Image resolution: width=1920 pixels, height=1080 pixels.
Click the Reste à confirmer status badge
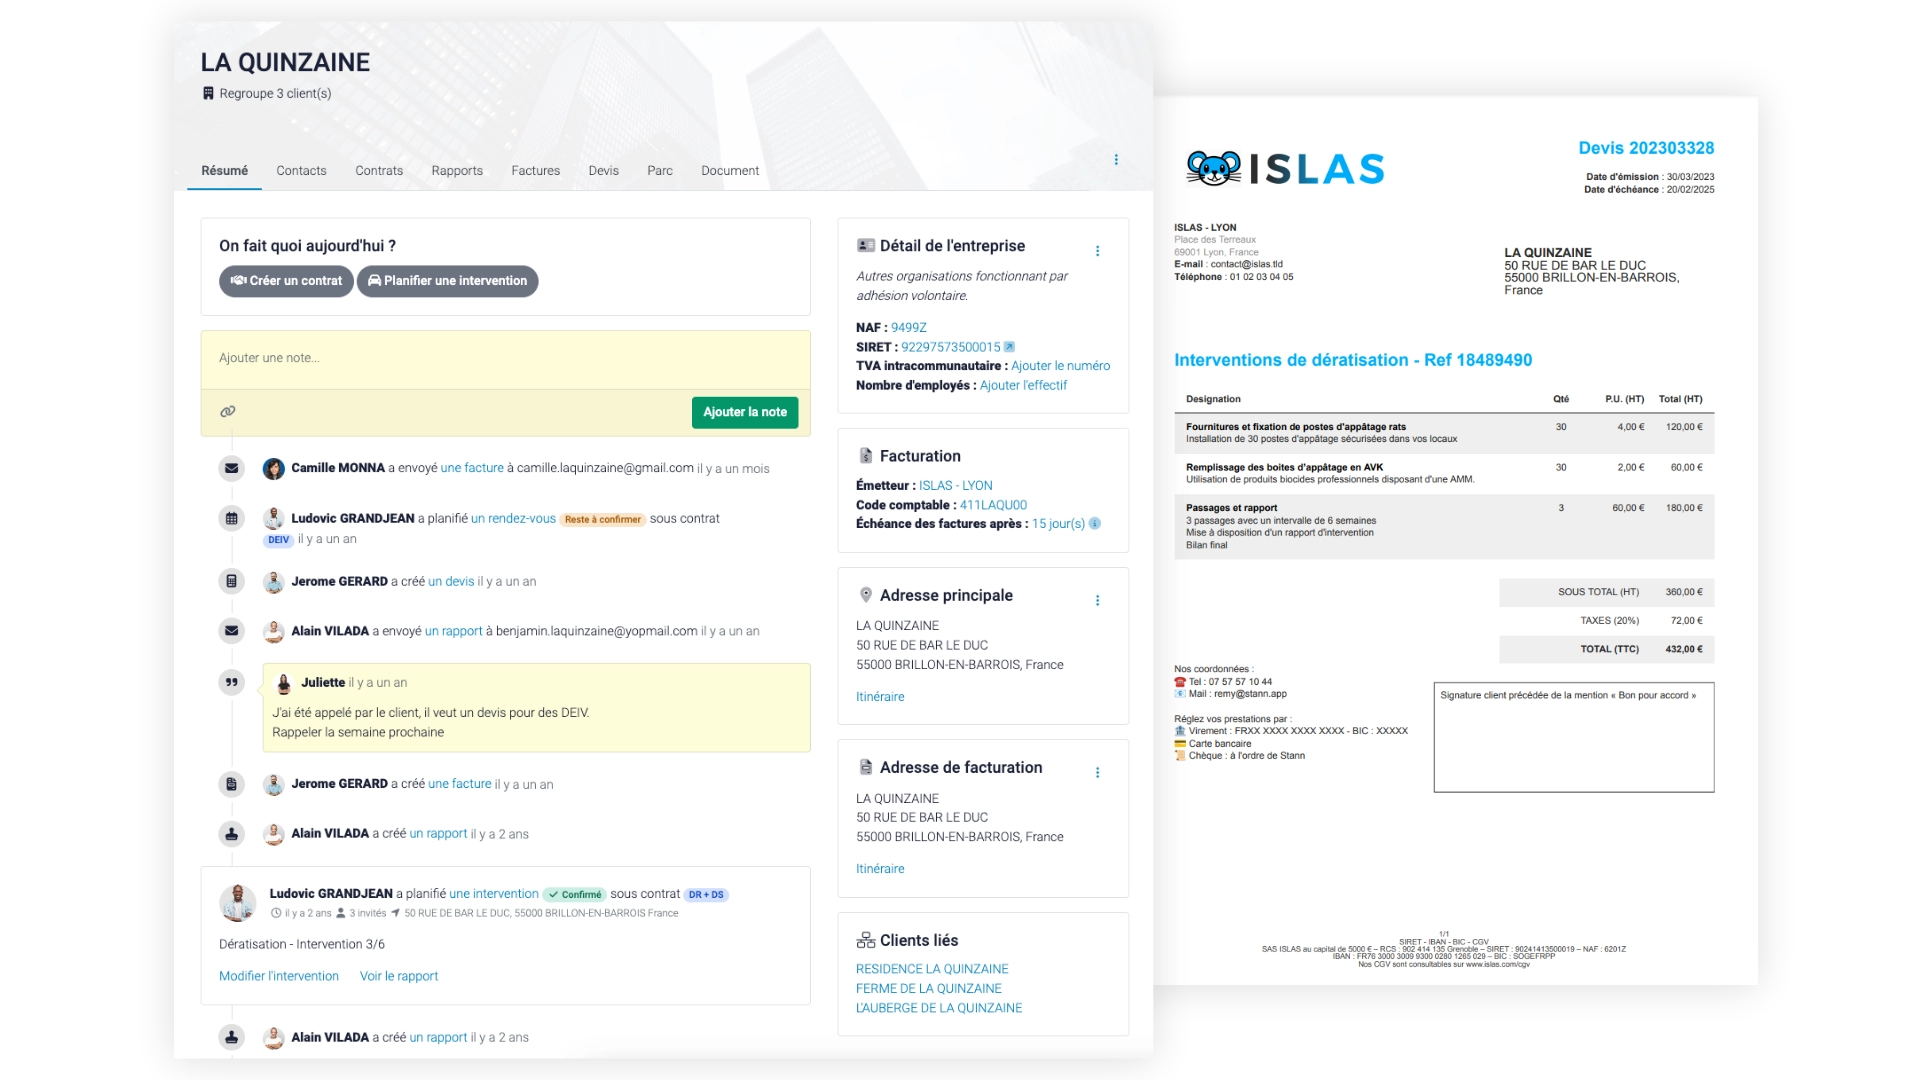click(604, 520)
